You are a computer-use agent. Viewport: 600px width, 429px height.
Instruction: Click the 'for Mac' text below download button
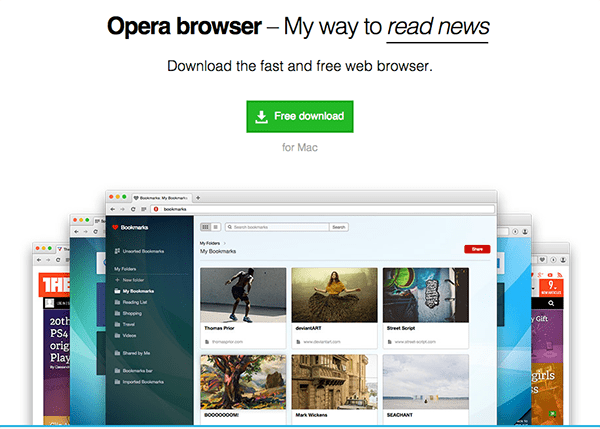point(300,147)
